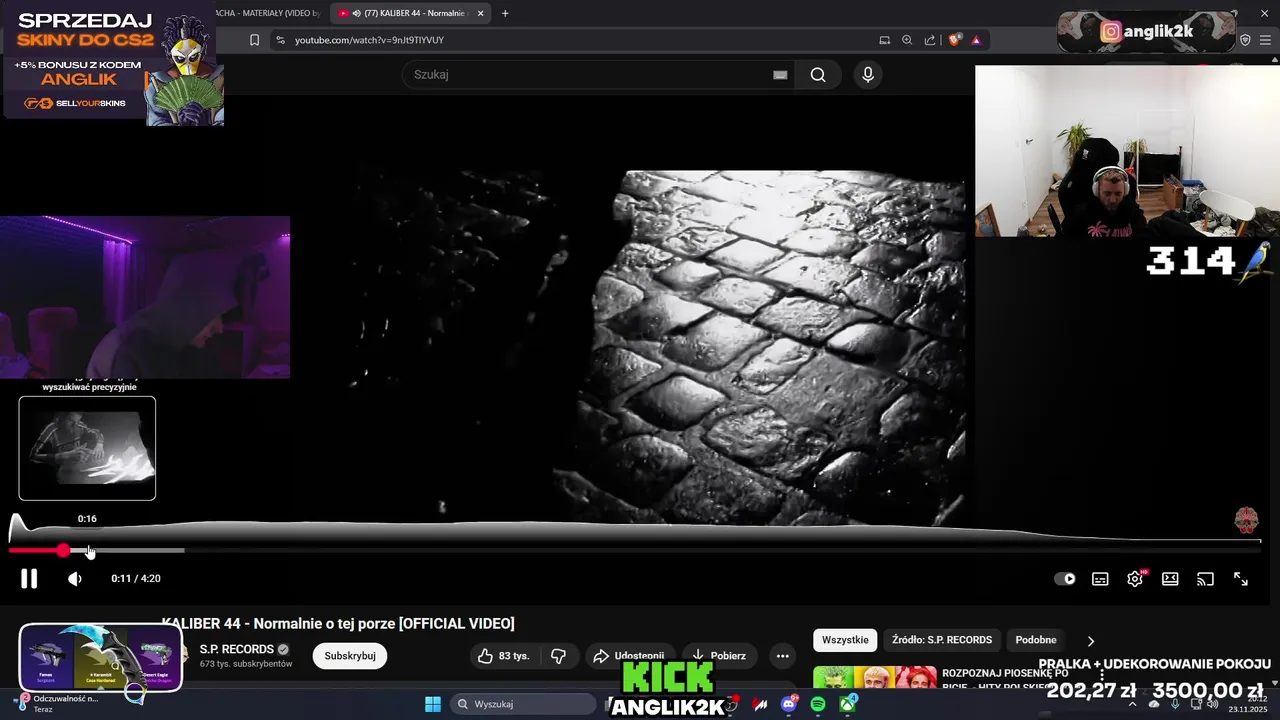The image size is (1280, 720).
Task: Open ROZPOZNAJ PIOSENKĘ suggested video thumbnail
Action: click(x=875, y=678)
